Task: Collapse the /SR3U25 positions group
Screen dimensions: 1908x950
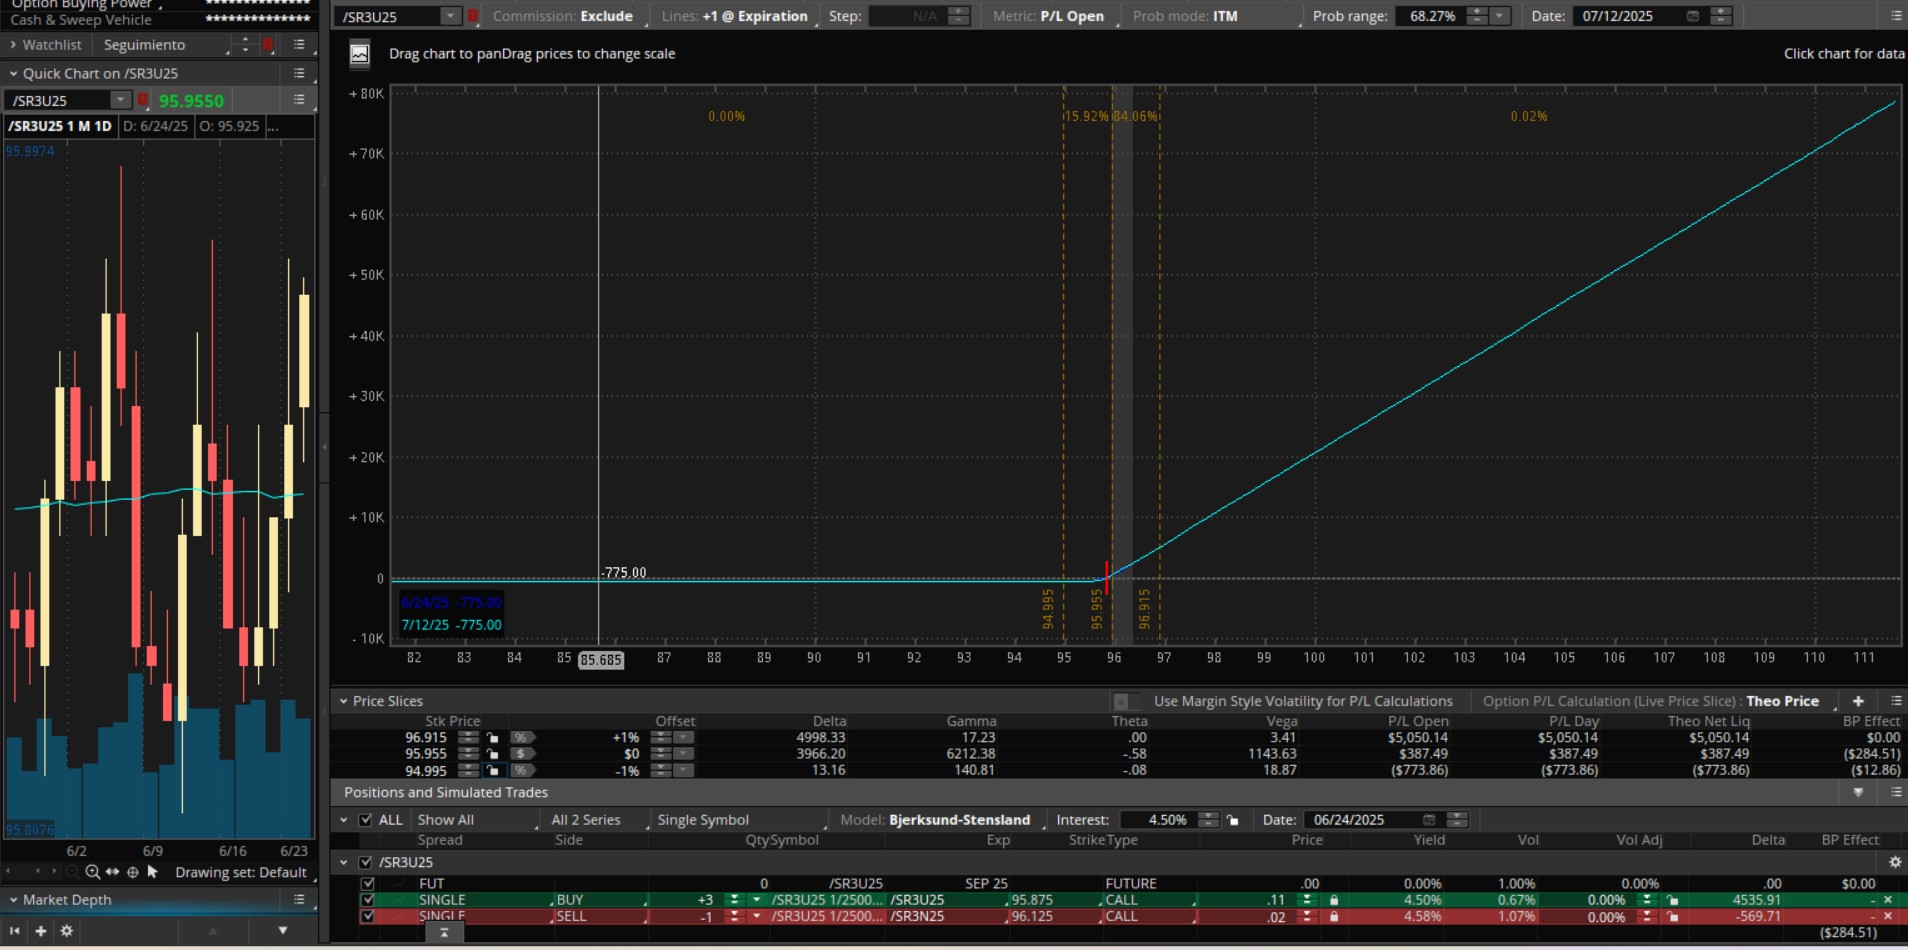Action: [x=344, y=862]
